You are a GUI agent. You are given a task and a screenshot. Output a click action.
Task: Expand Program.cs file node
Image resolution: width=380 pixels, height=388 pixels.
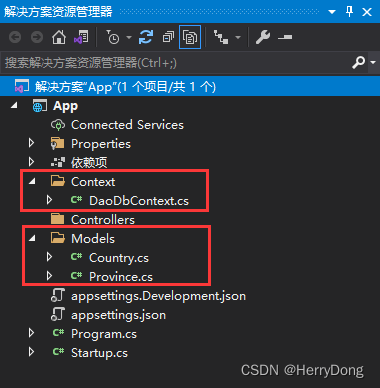pos(31,333)
